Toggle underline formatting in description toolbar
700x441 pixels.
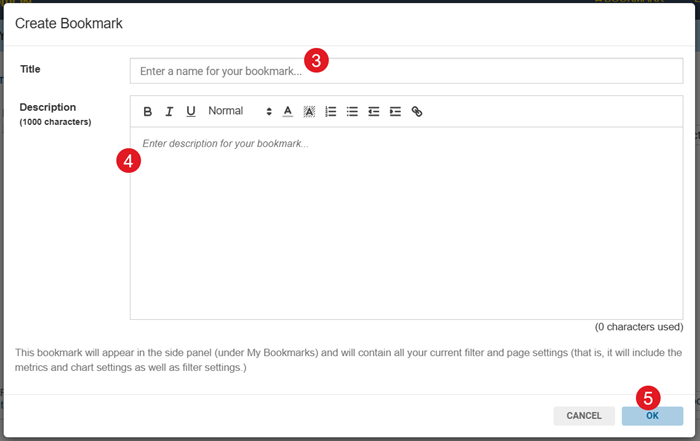tap(190, 111)
